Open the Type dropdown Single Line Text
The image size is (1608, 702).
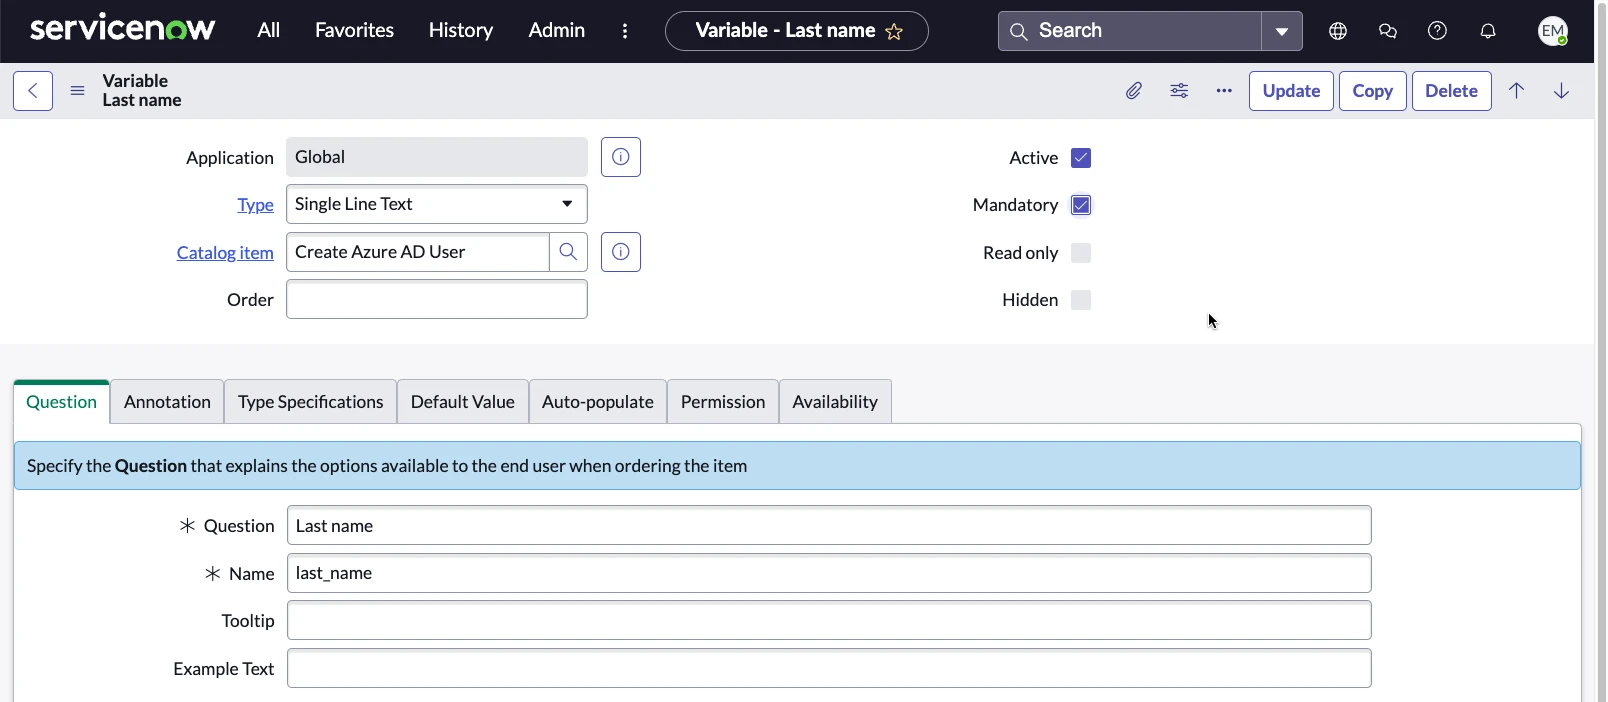click(x=436, y=204)
